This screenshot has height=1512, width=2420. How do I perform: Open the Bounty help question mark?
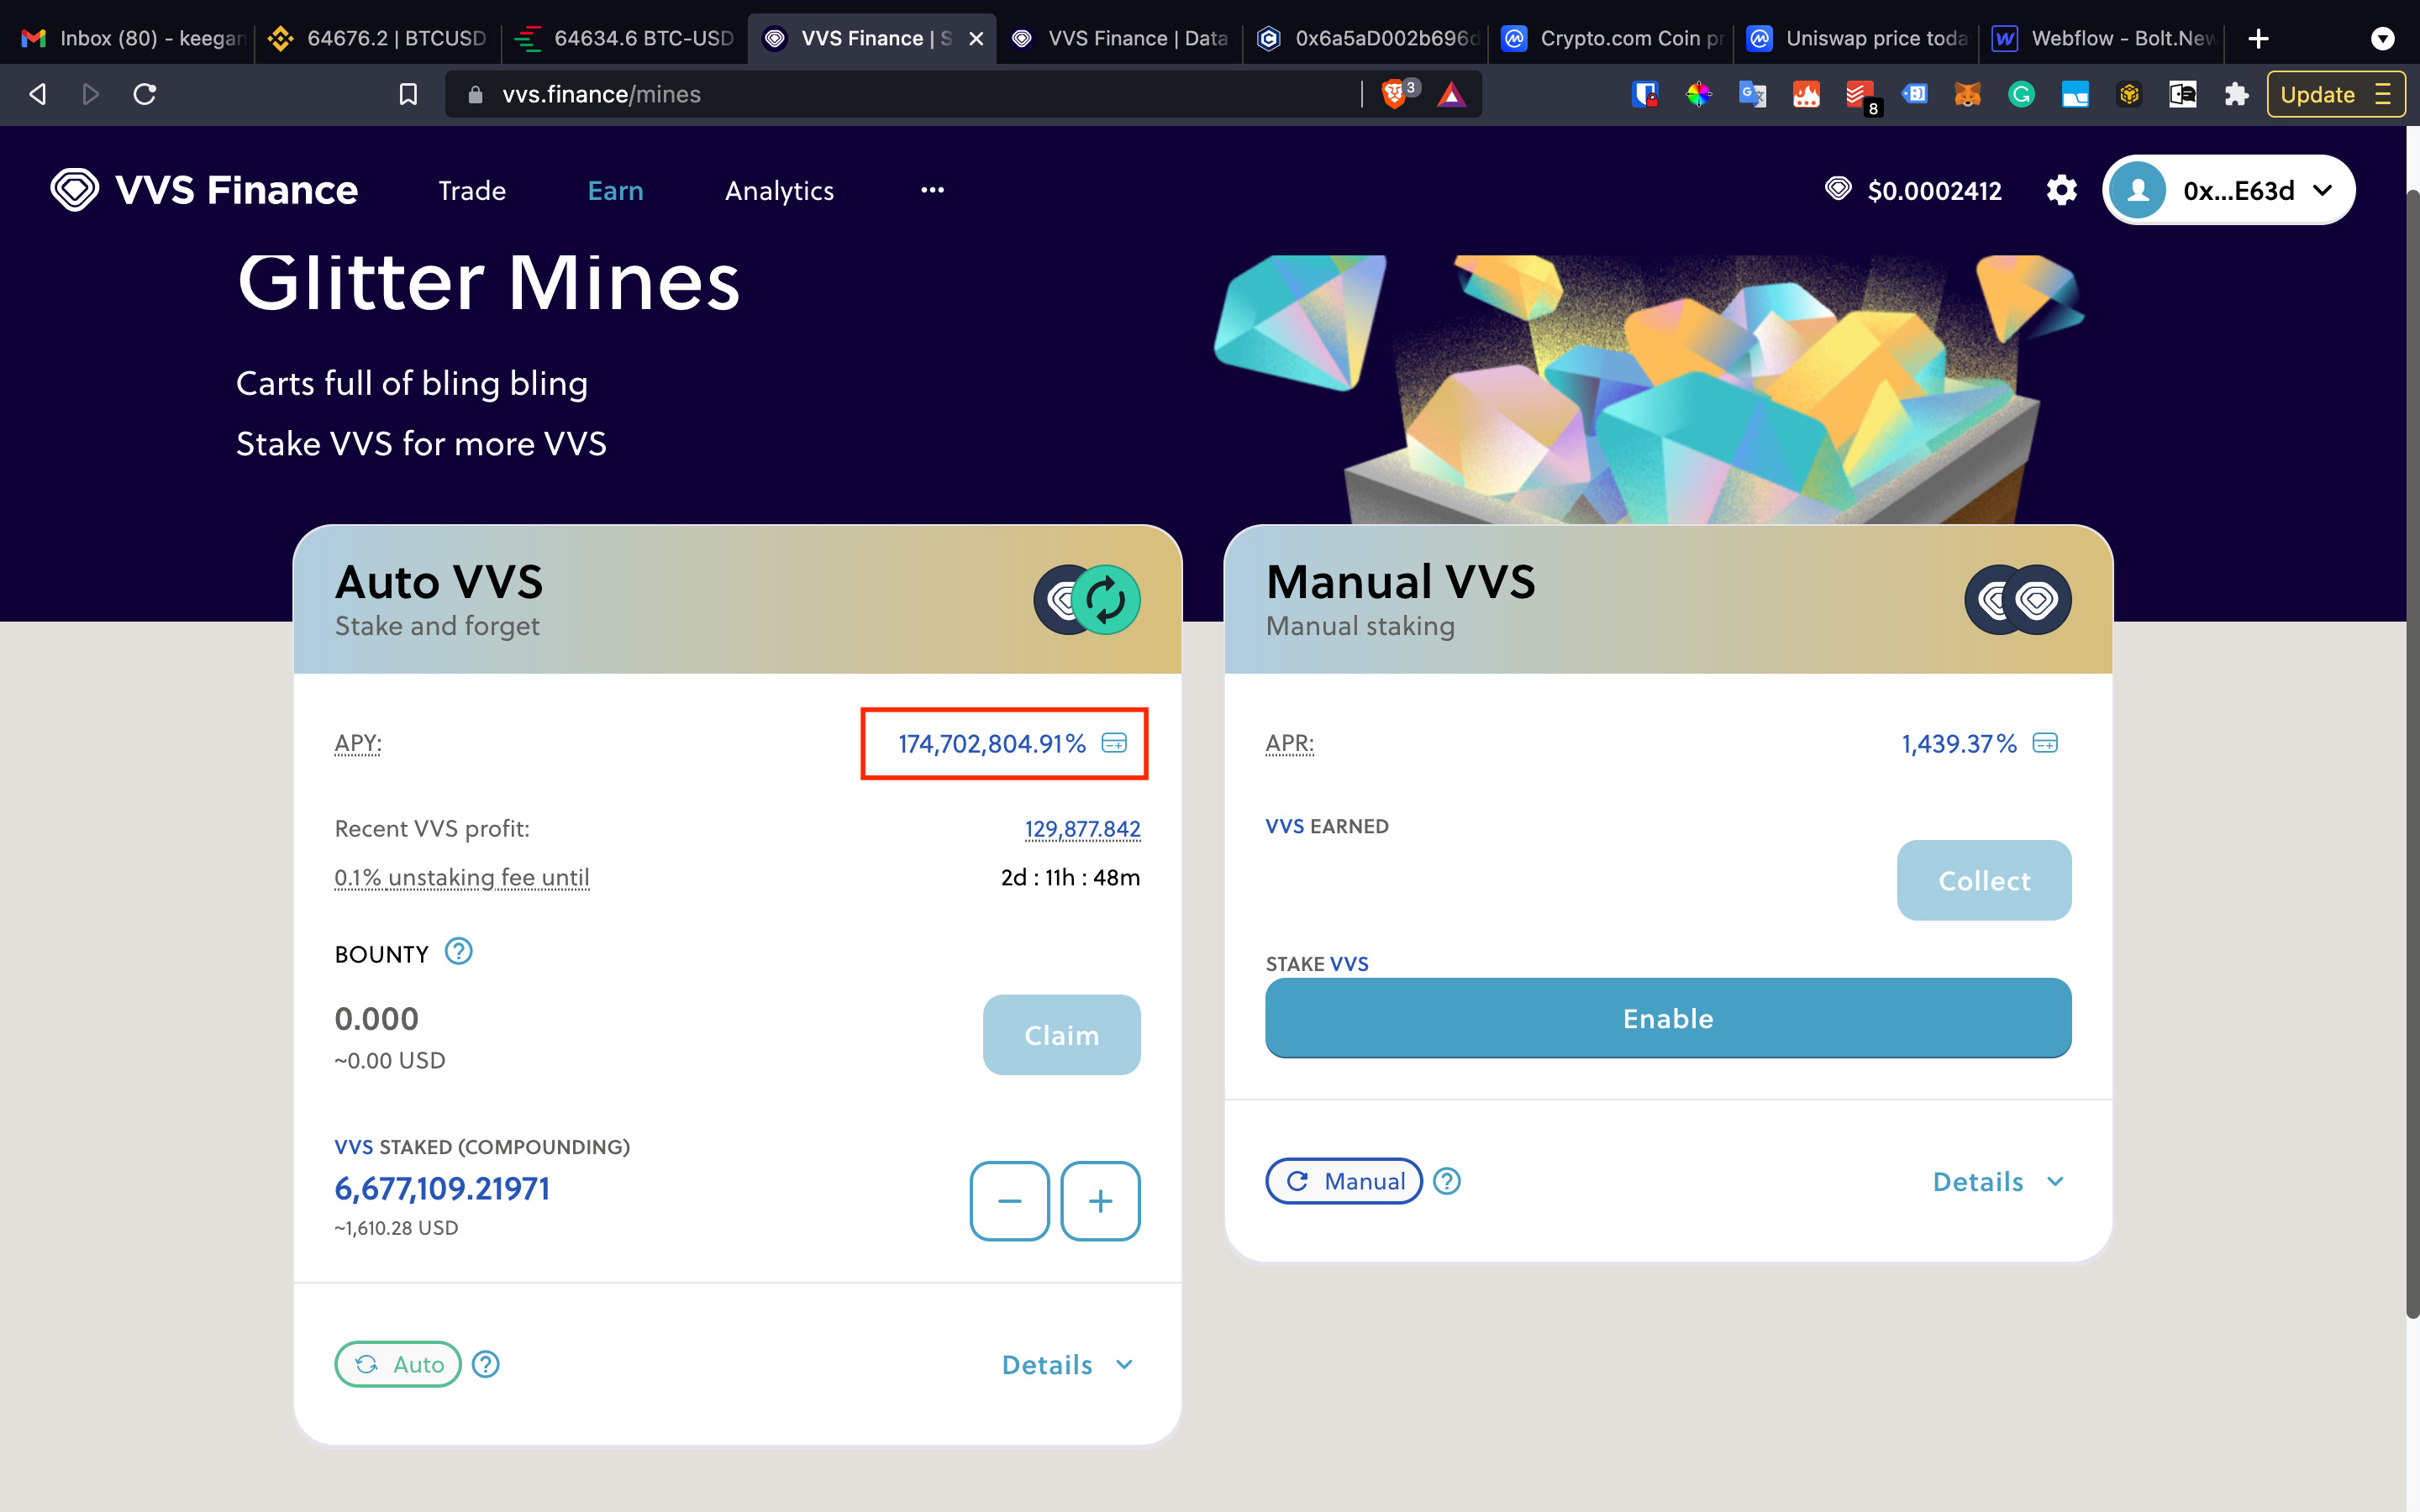pos(457,952)
